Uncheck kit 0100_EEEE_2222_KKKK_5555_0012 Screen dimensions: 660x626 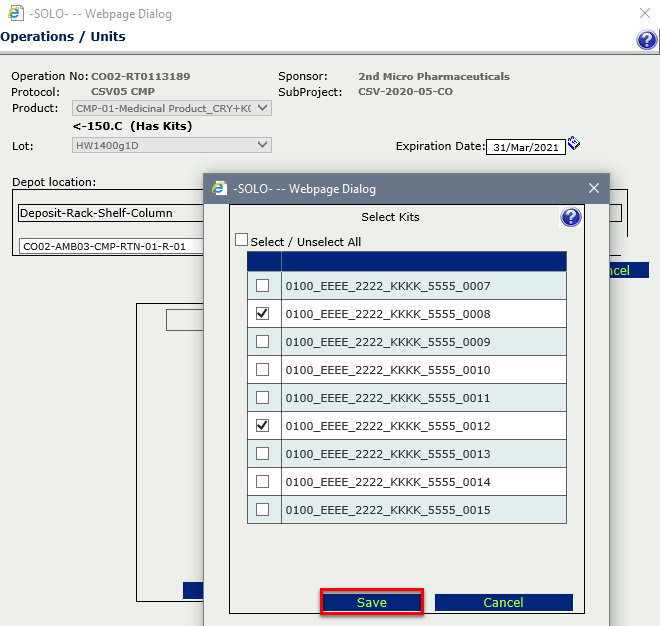coord(263,426)
